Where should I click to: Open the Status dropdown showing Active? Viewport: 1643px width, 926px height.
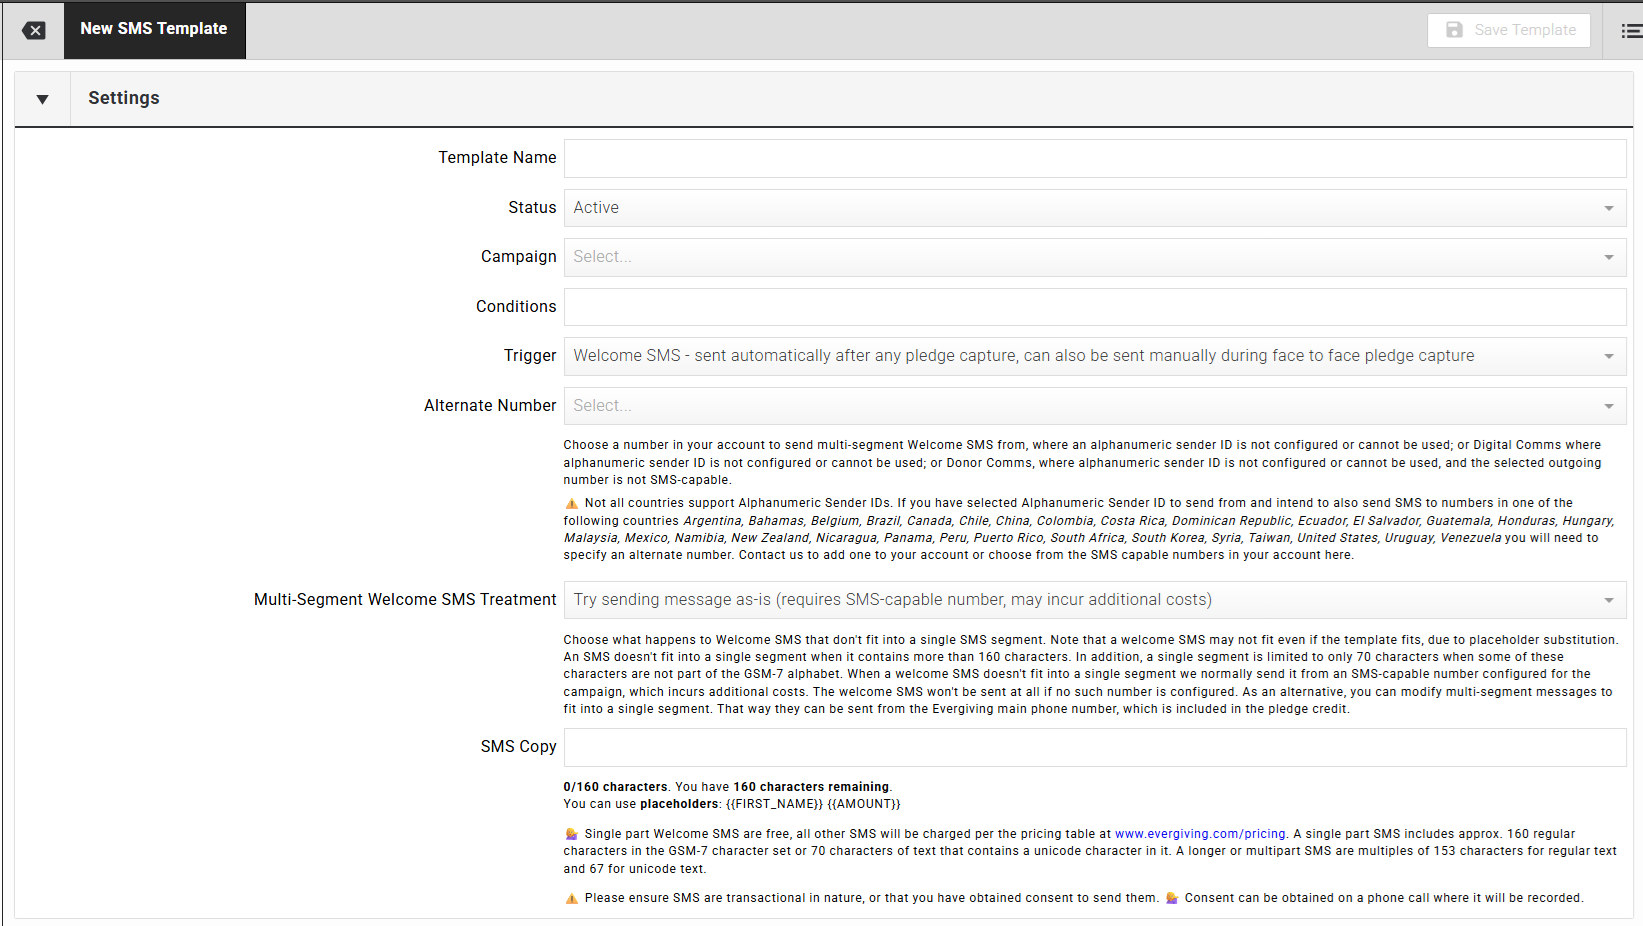pos(1094,208)
